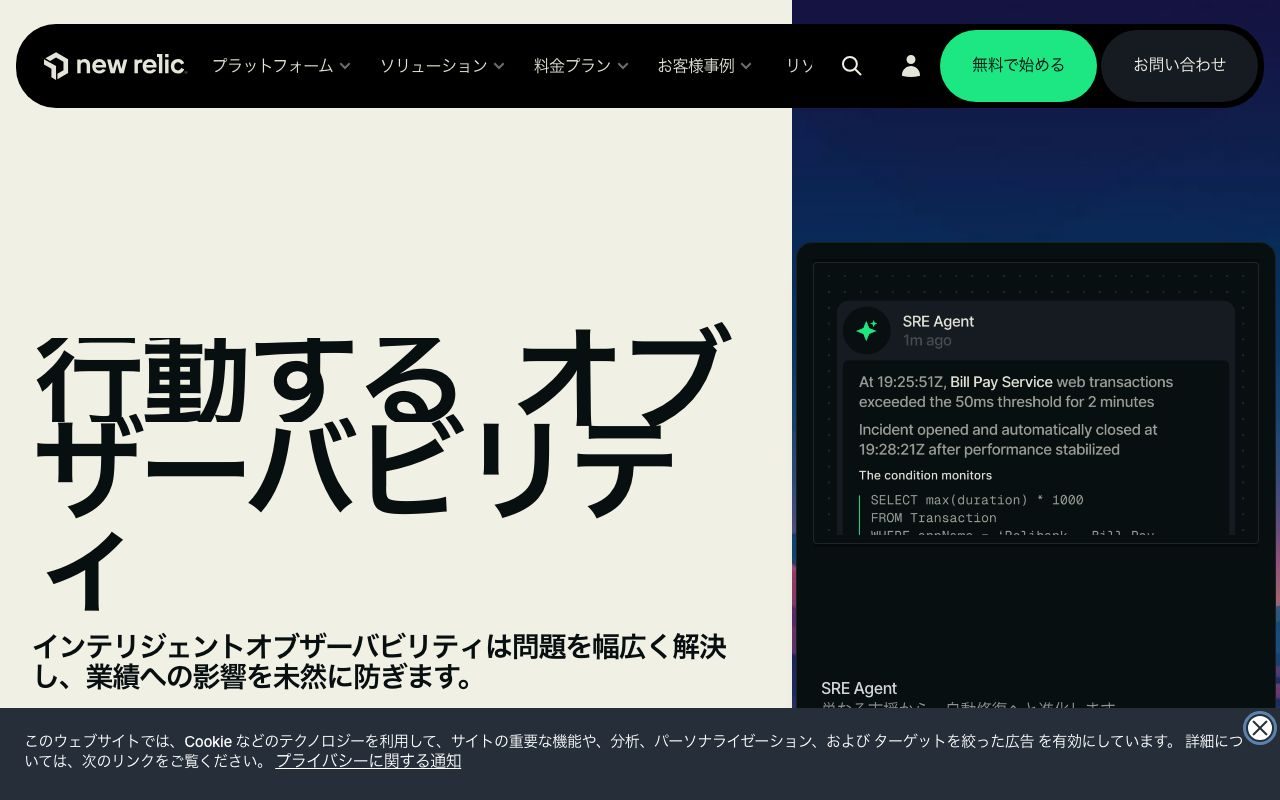
Task: Close the cookie notice banner
Action: pyautogui.click(x=1260, y=728)
